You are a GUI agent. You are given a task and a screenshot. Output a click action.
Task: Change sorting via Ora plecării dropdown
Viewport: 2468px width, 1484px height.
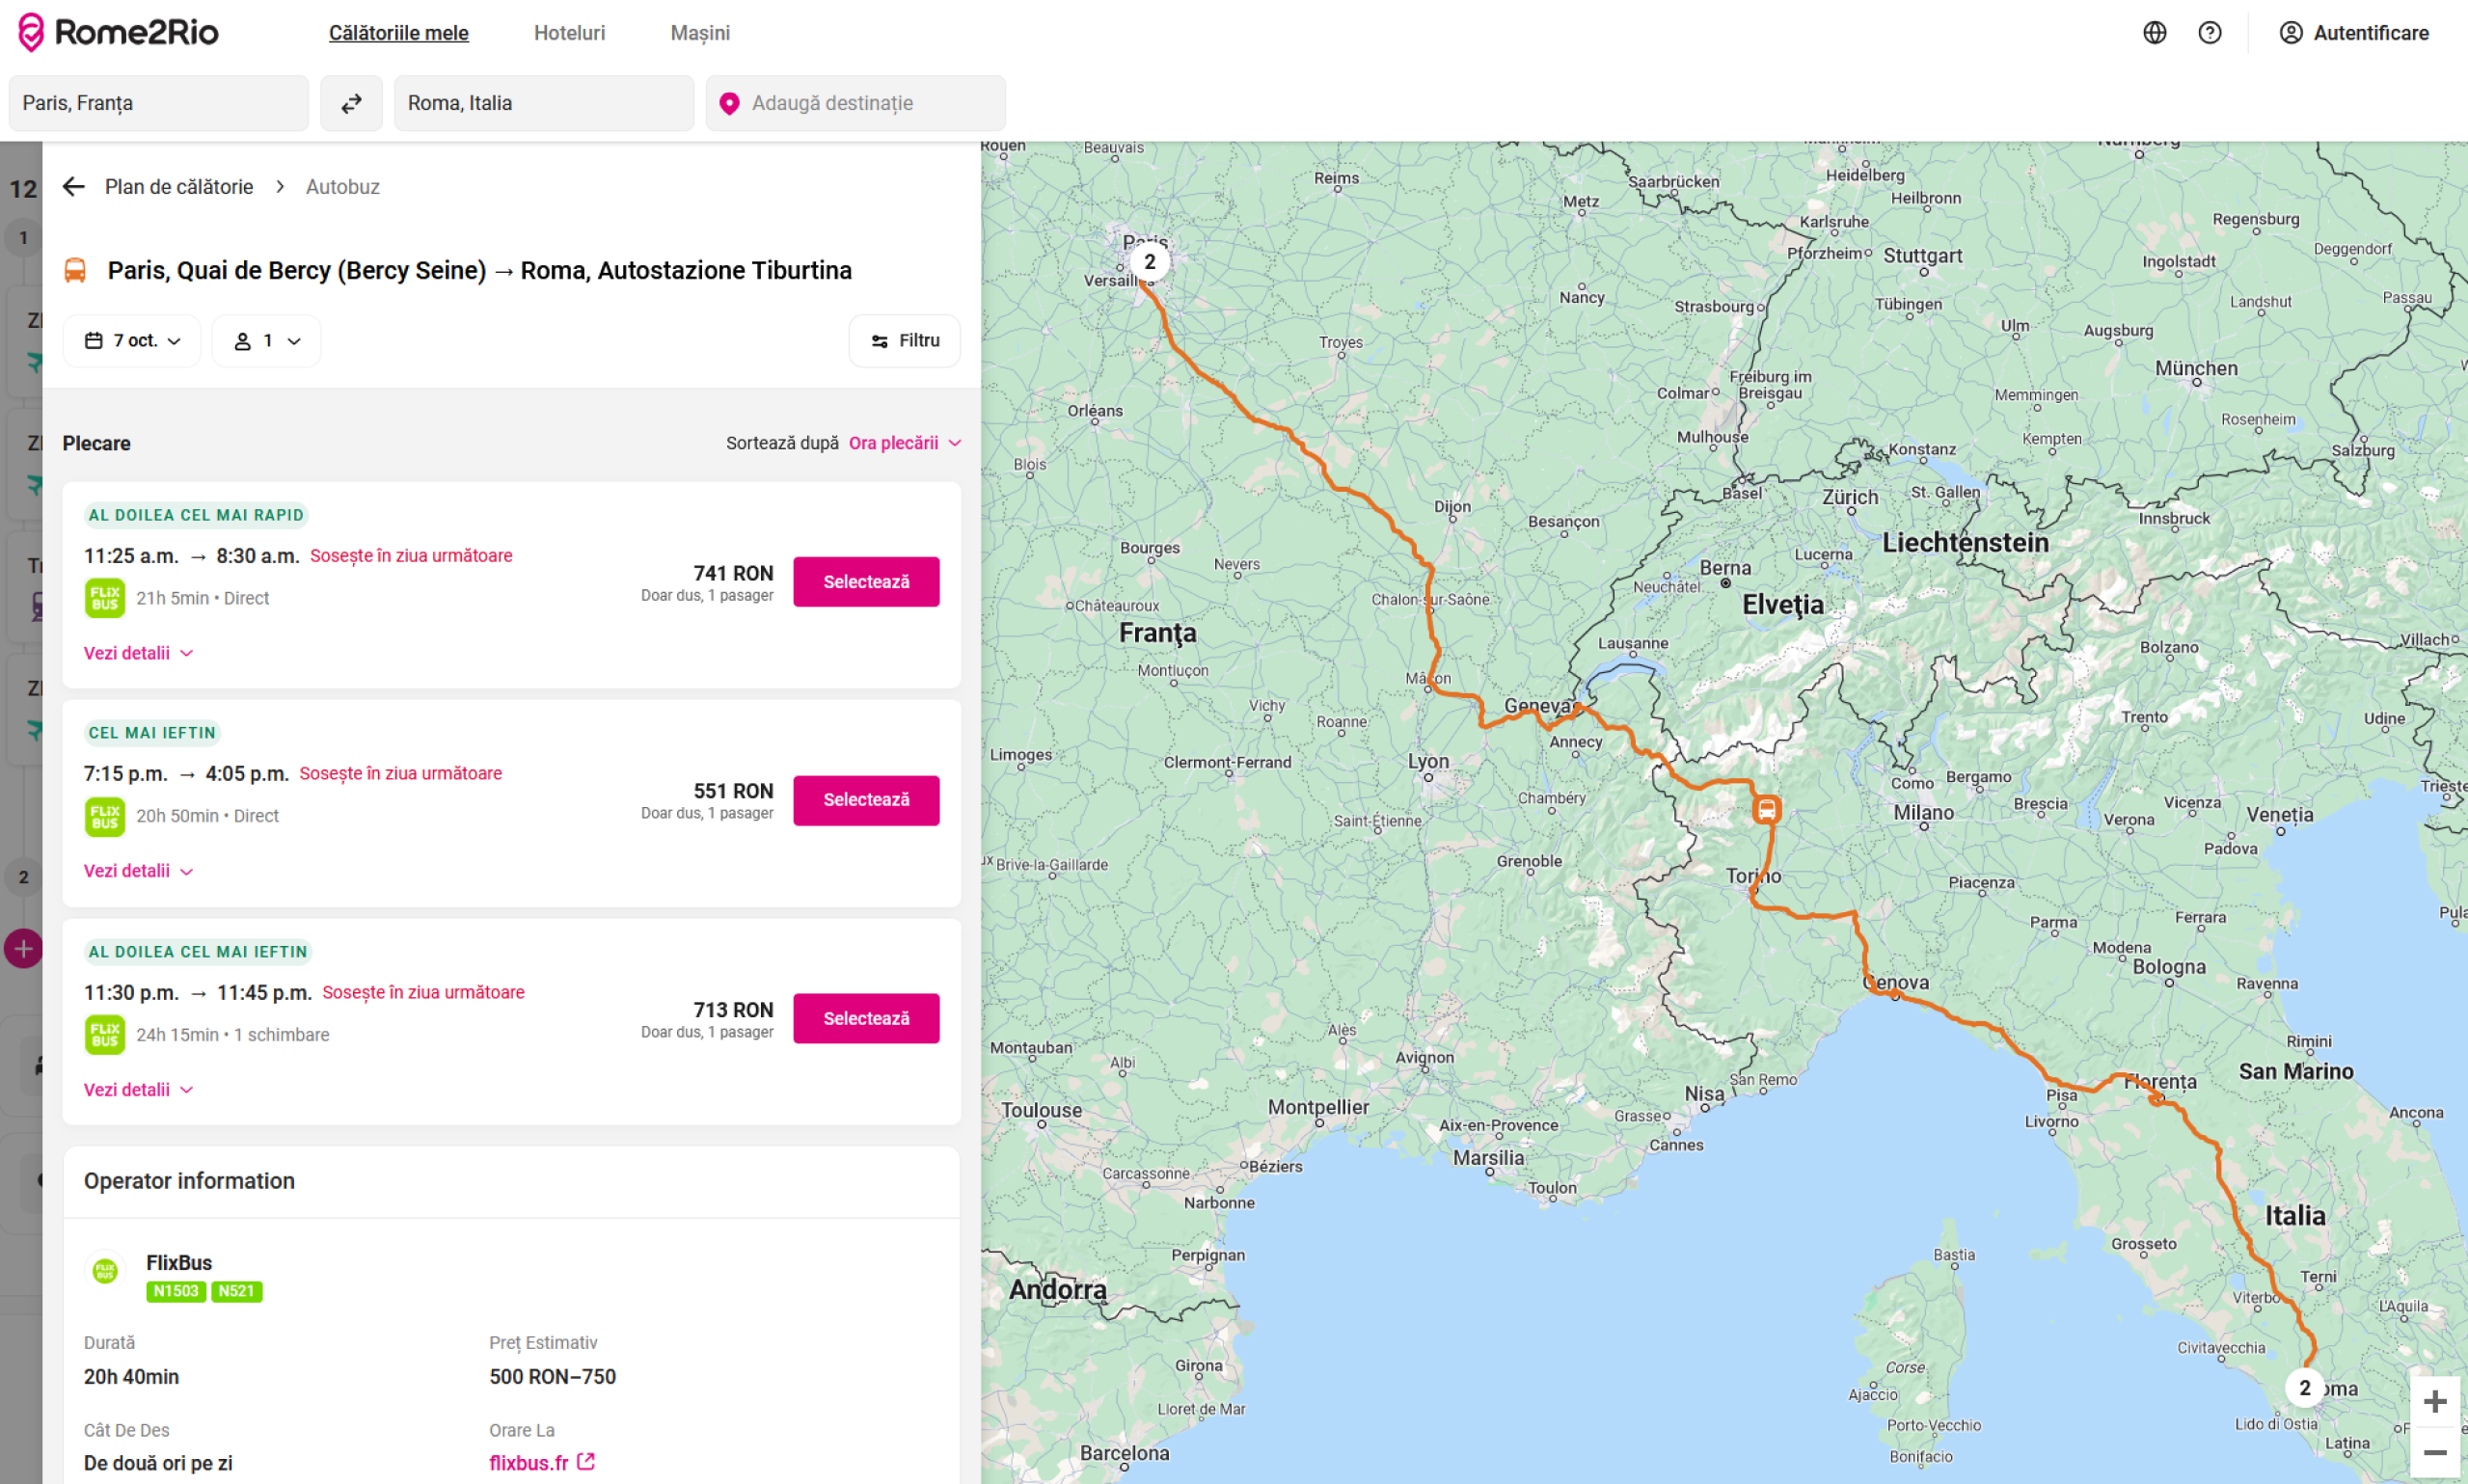click(904, 443)
